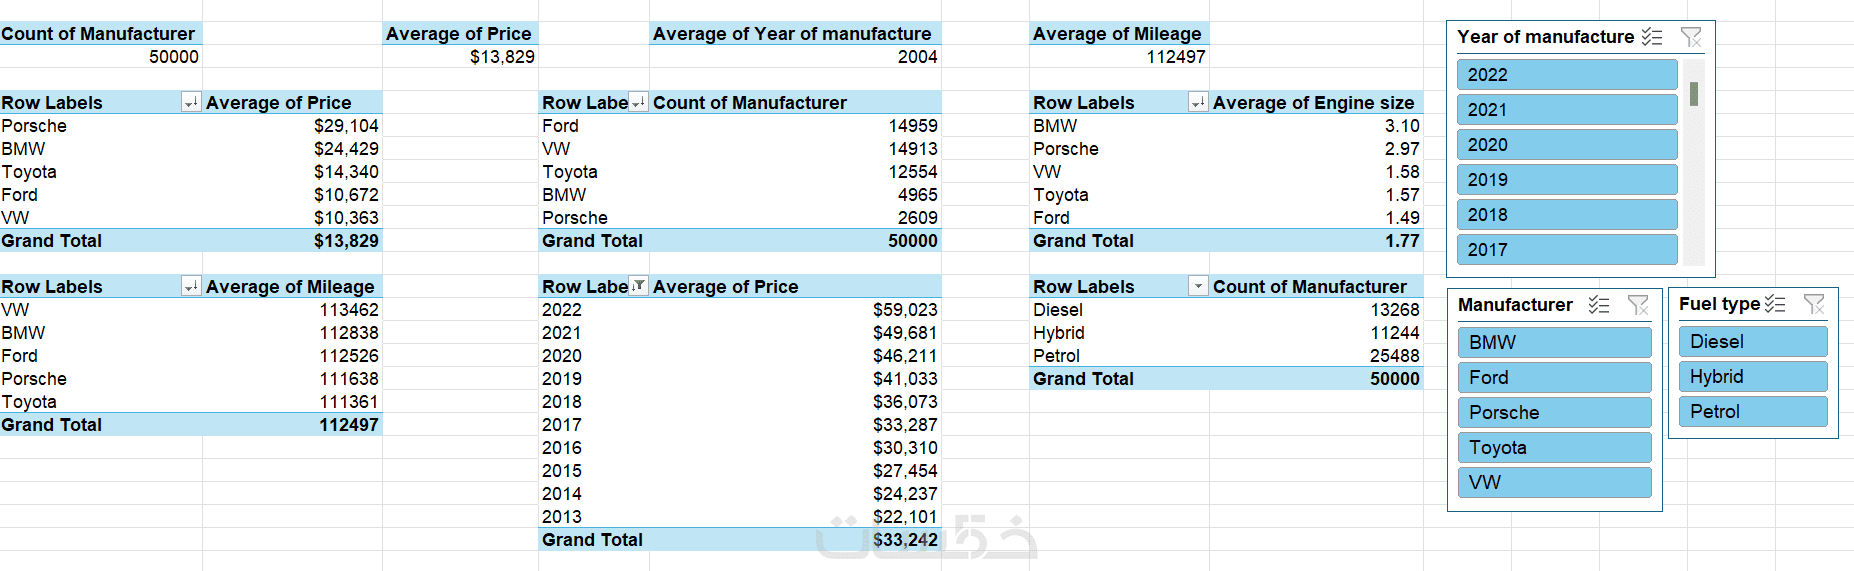Select Diesel count value 13268
The height and width of the screenshot is (571, 1854).
1316,309
